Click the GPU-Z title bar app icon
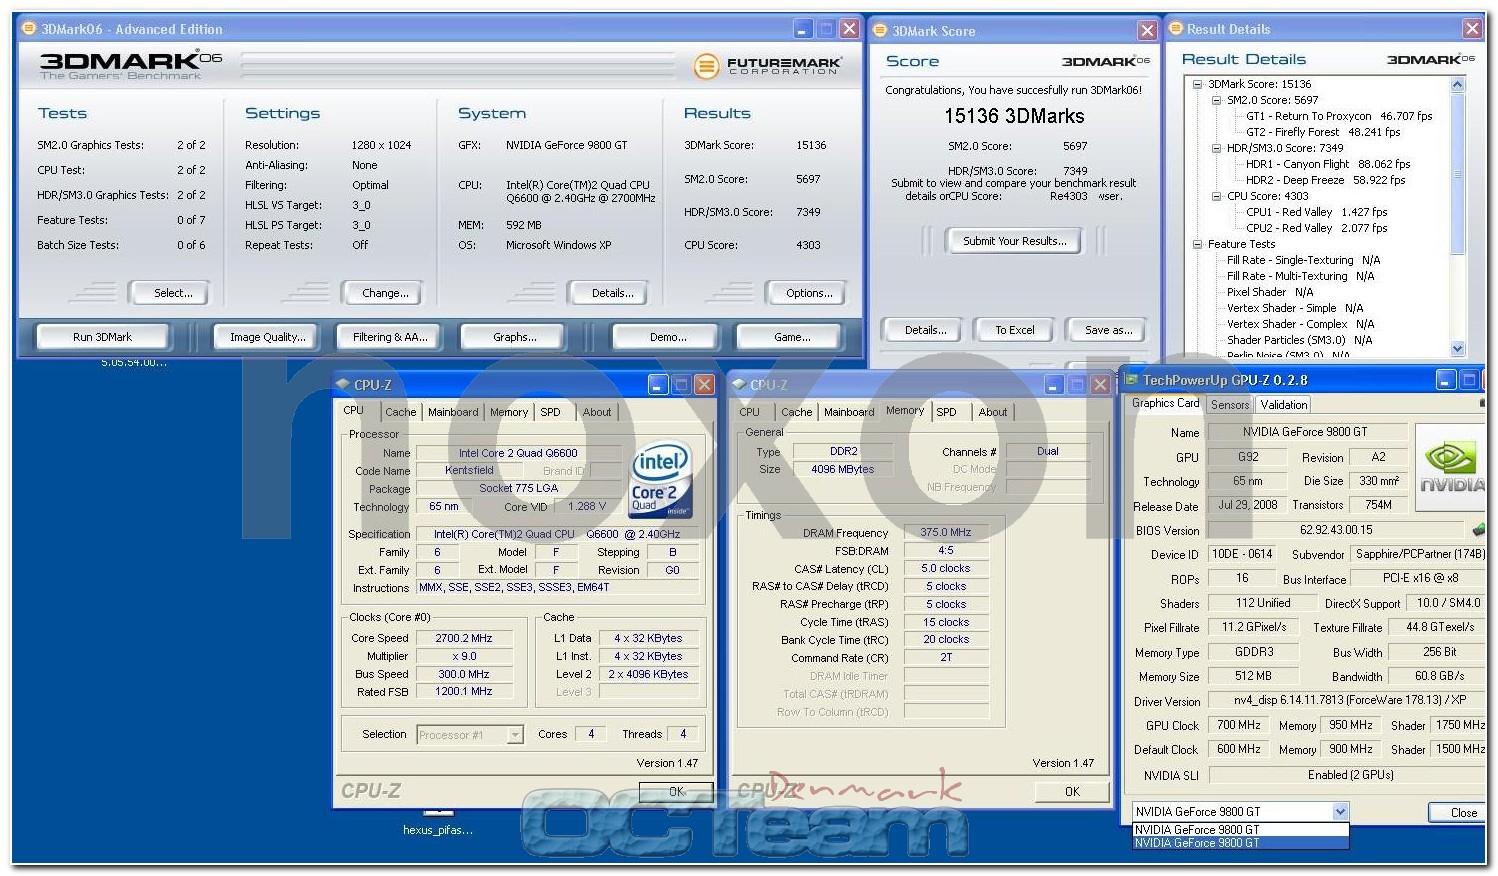 click(x=1131, y=380)
